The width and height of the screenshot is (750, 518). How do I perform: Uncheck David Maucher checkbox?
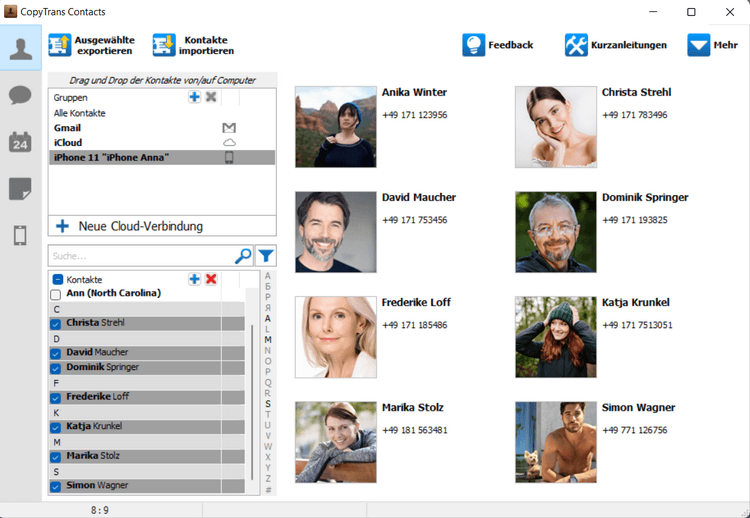click(55, 353)
